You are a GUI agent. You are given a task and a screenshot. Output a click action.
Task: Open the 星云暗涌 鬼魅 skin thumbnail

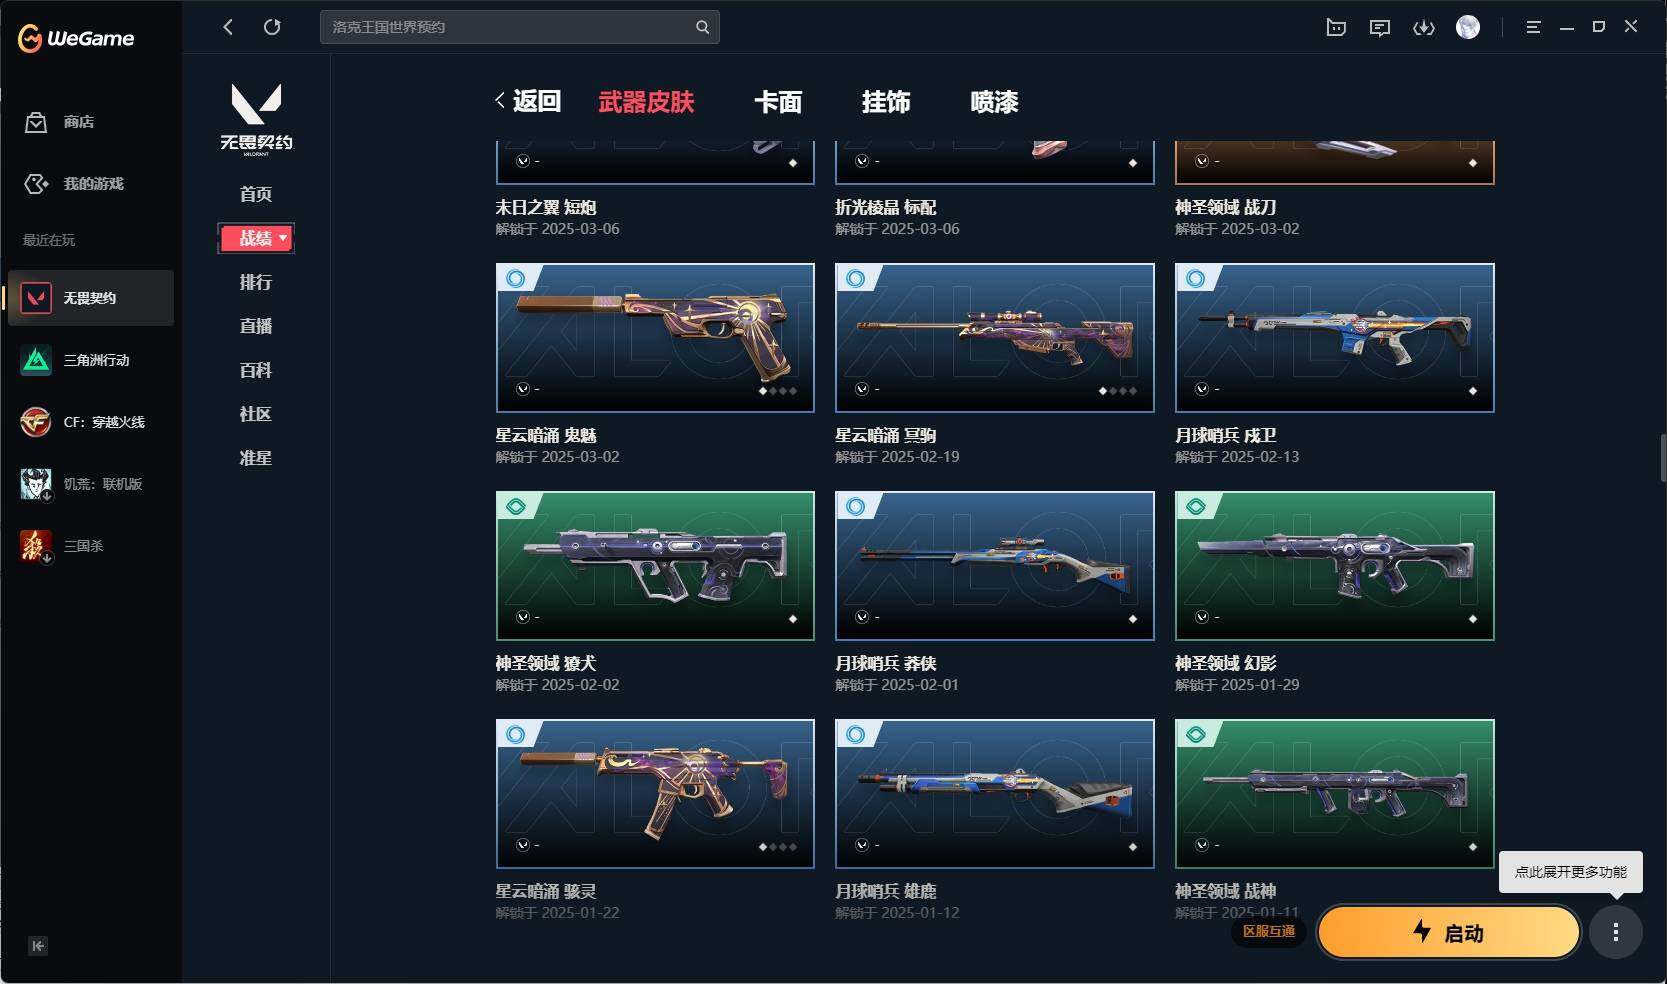655,338
